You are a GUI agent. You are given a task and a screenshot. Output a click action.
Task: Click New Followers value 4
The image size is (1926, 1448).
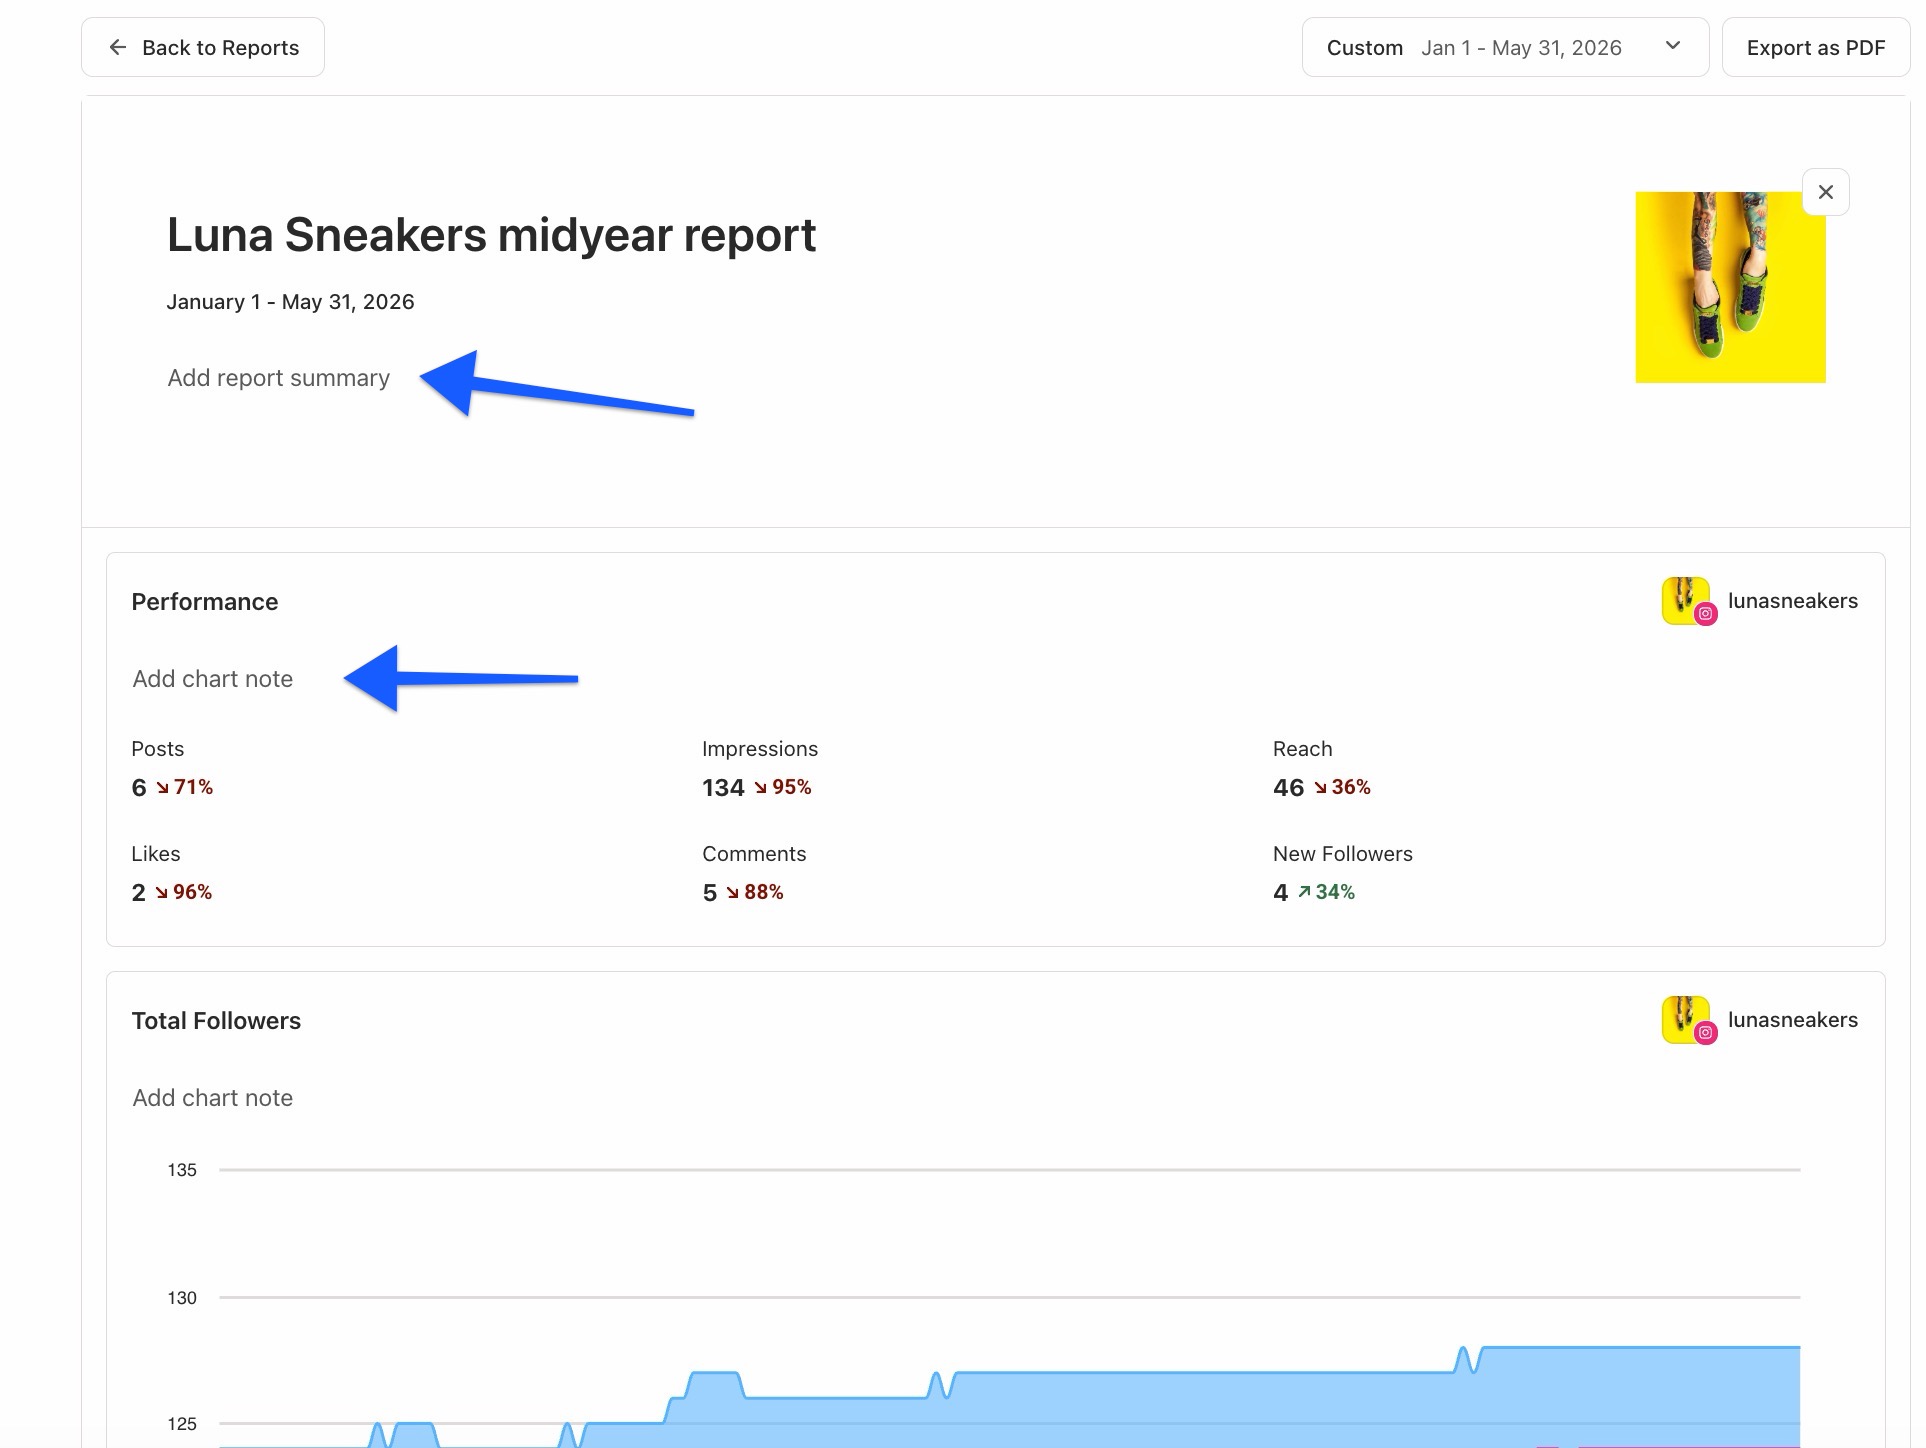[1280, 893]
